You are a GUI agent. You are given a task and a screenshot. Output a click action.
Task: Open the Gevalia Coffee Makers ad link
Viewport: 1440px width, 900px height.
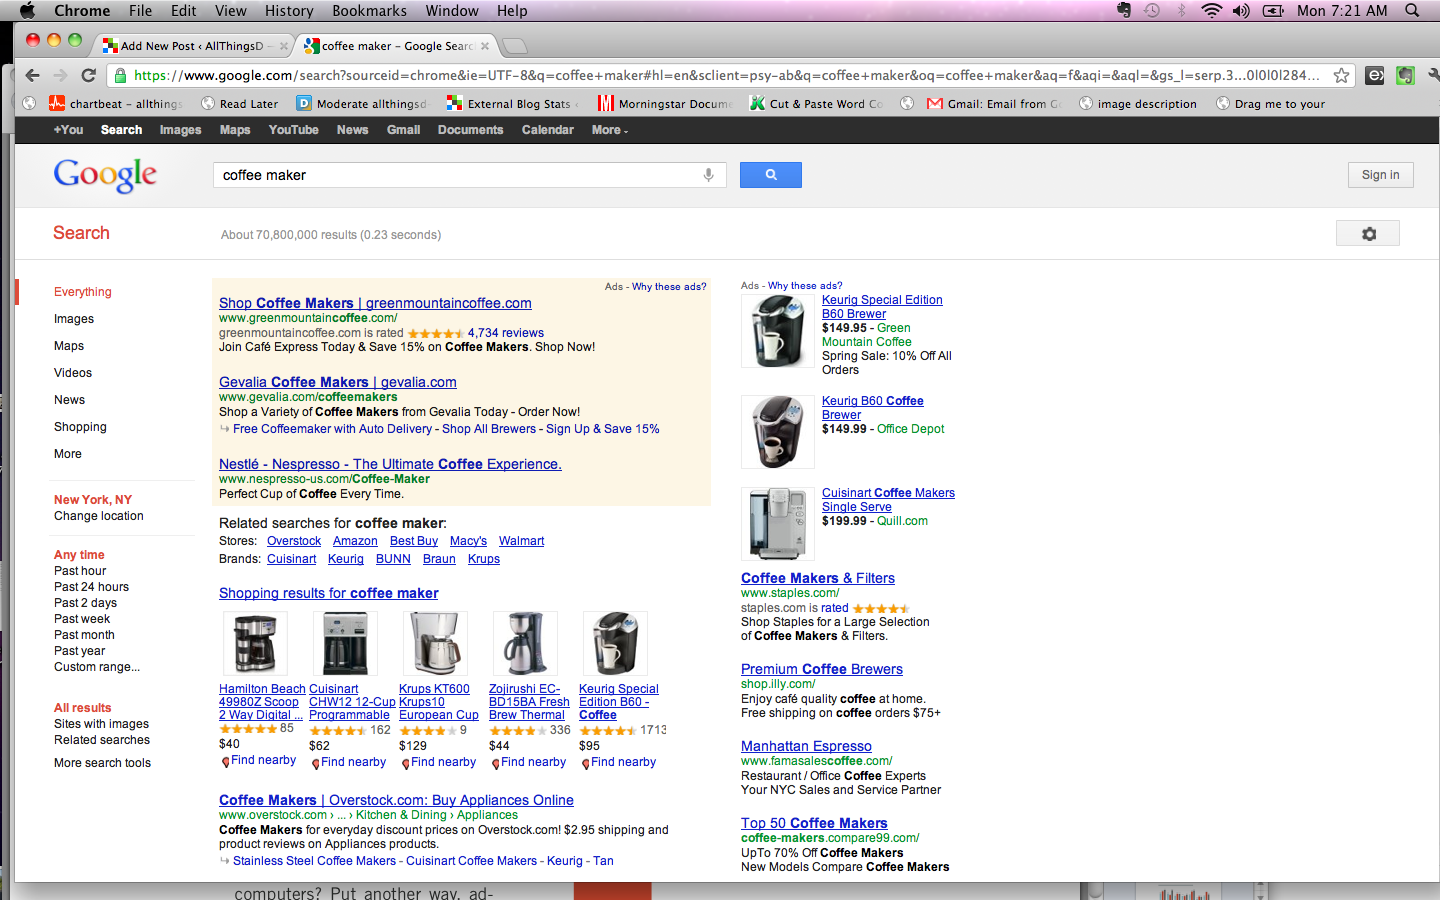[337, 381]
